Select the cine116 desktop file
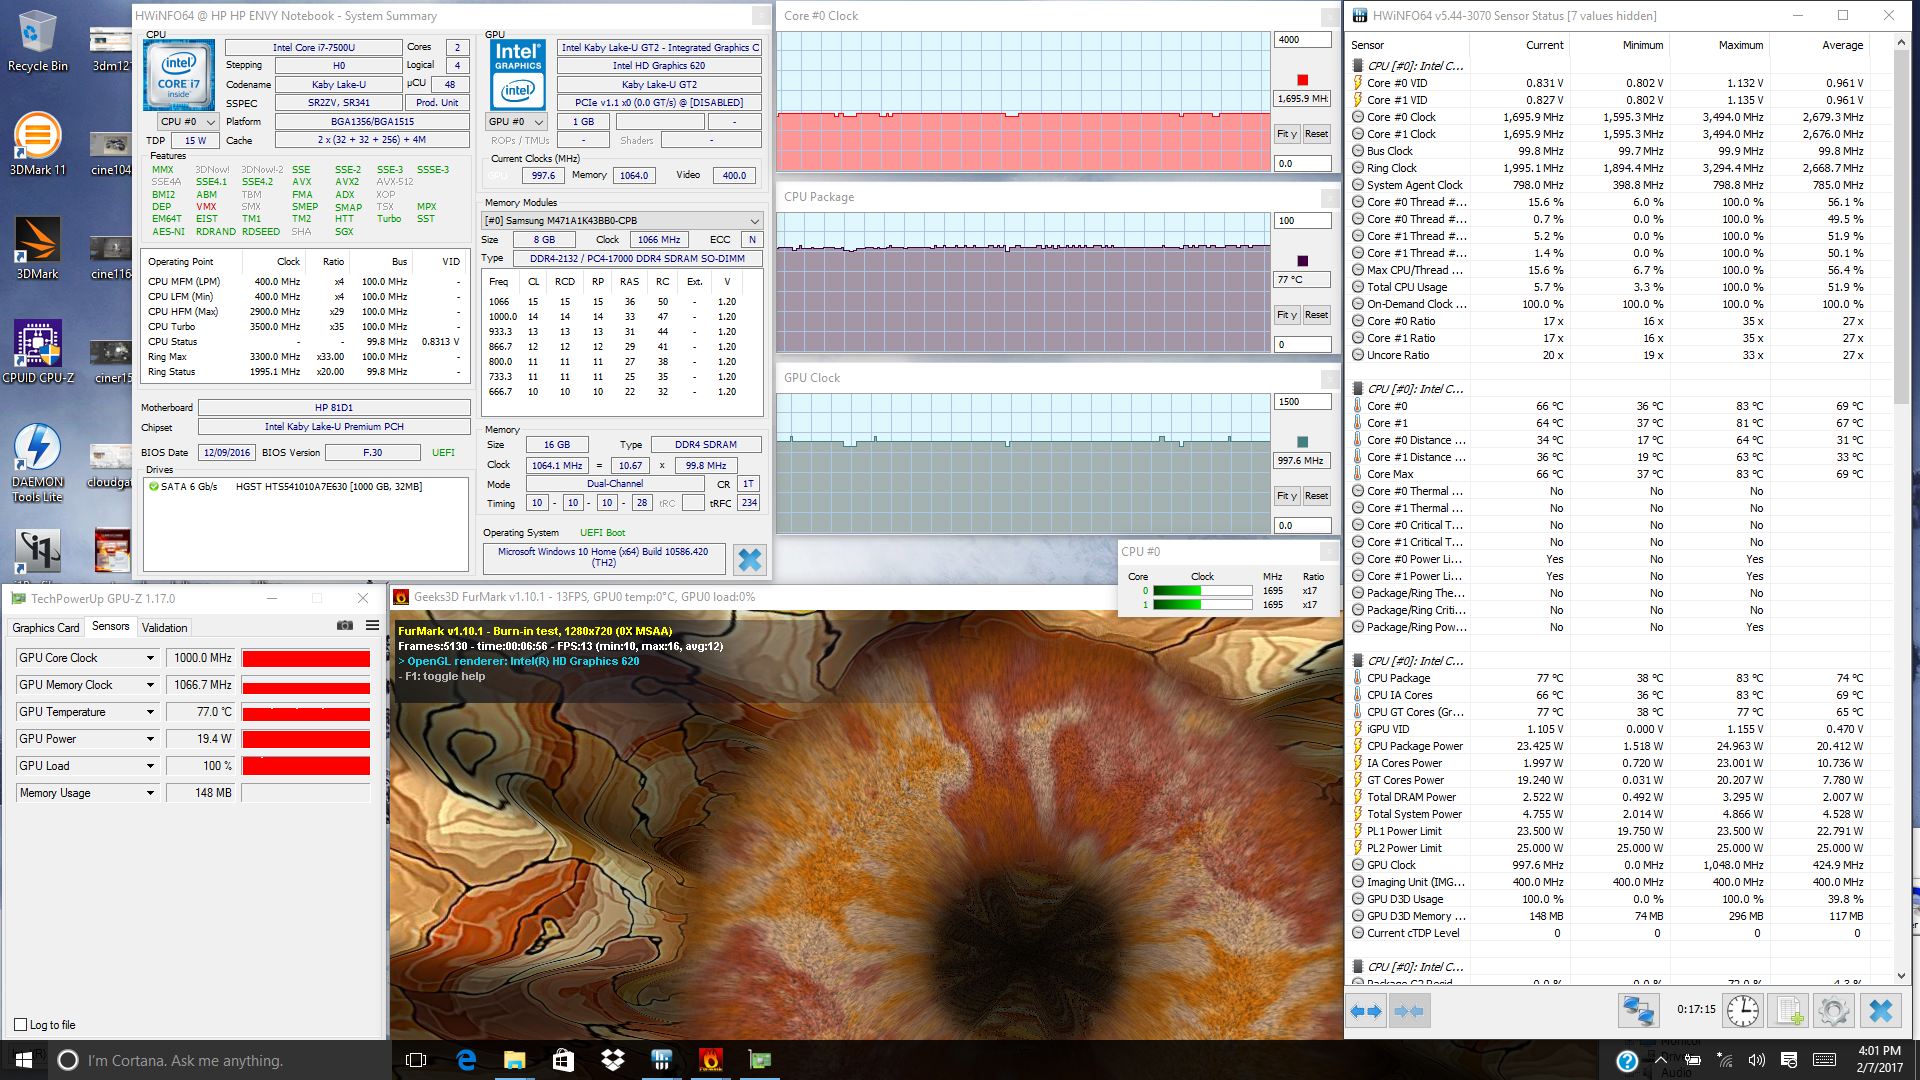 point(110,257)
